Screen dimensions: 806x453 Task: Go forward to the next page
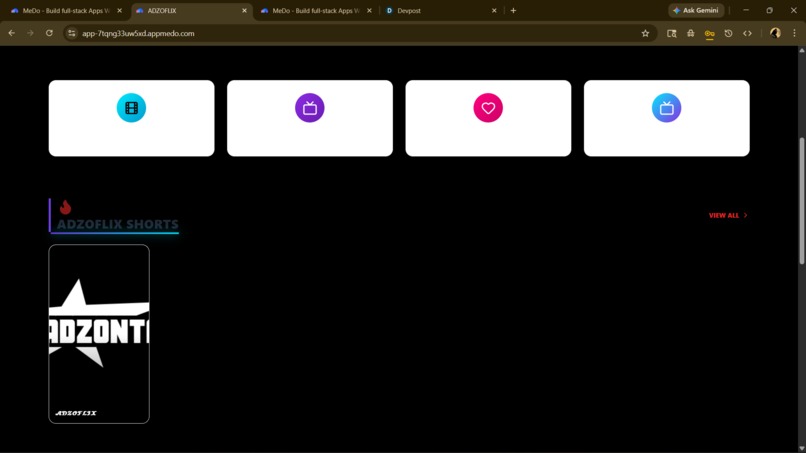point(30,33)
